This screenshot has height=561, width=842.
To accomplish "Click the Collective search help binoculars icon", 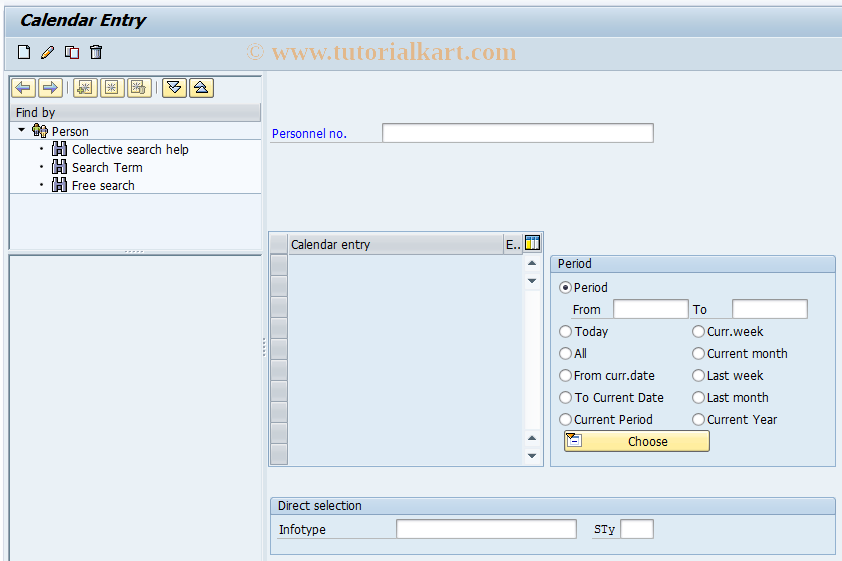I will (x=59, y=149).
